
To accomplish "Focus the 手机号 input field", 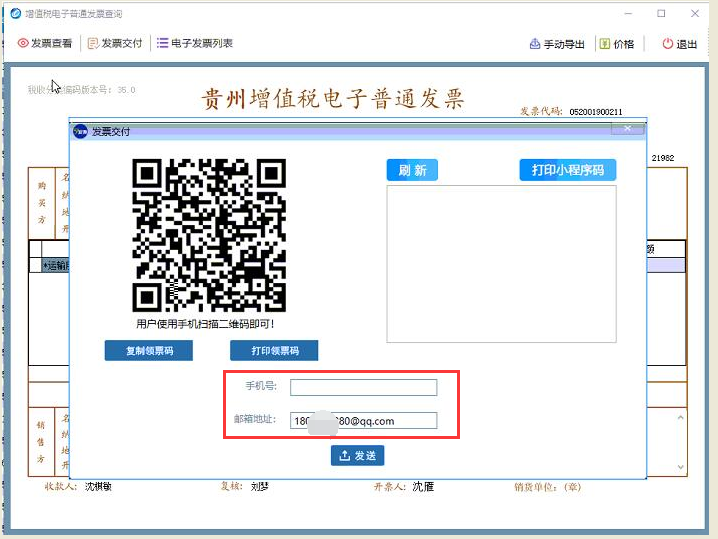I will 364,387.
